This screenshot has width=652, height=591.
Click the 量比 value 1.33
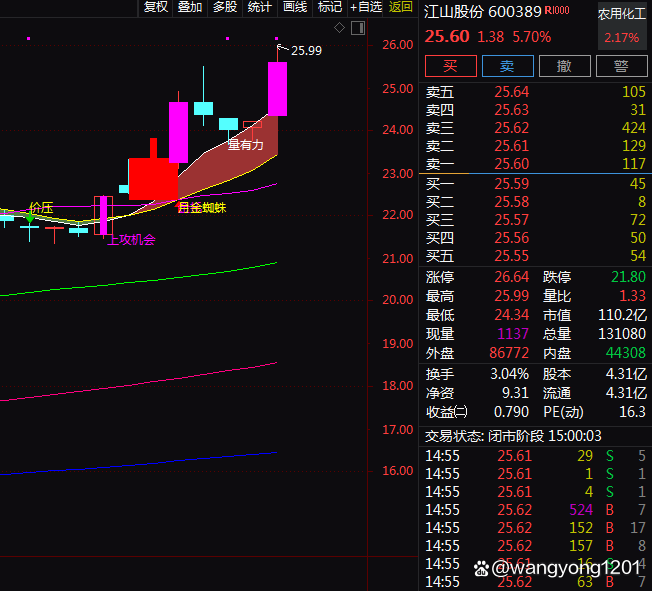(632, 296)
